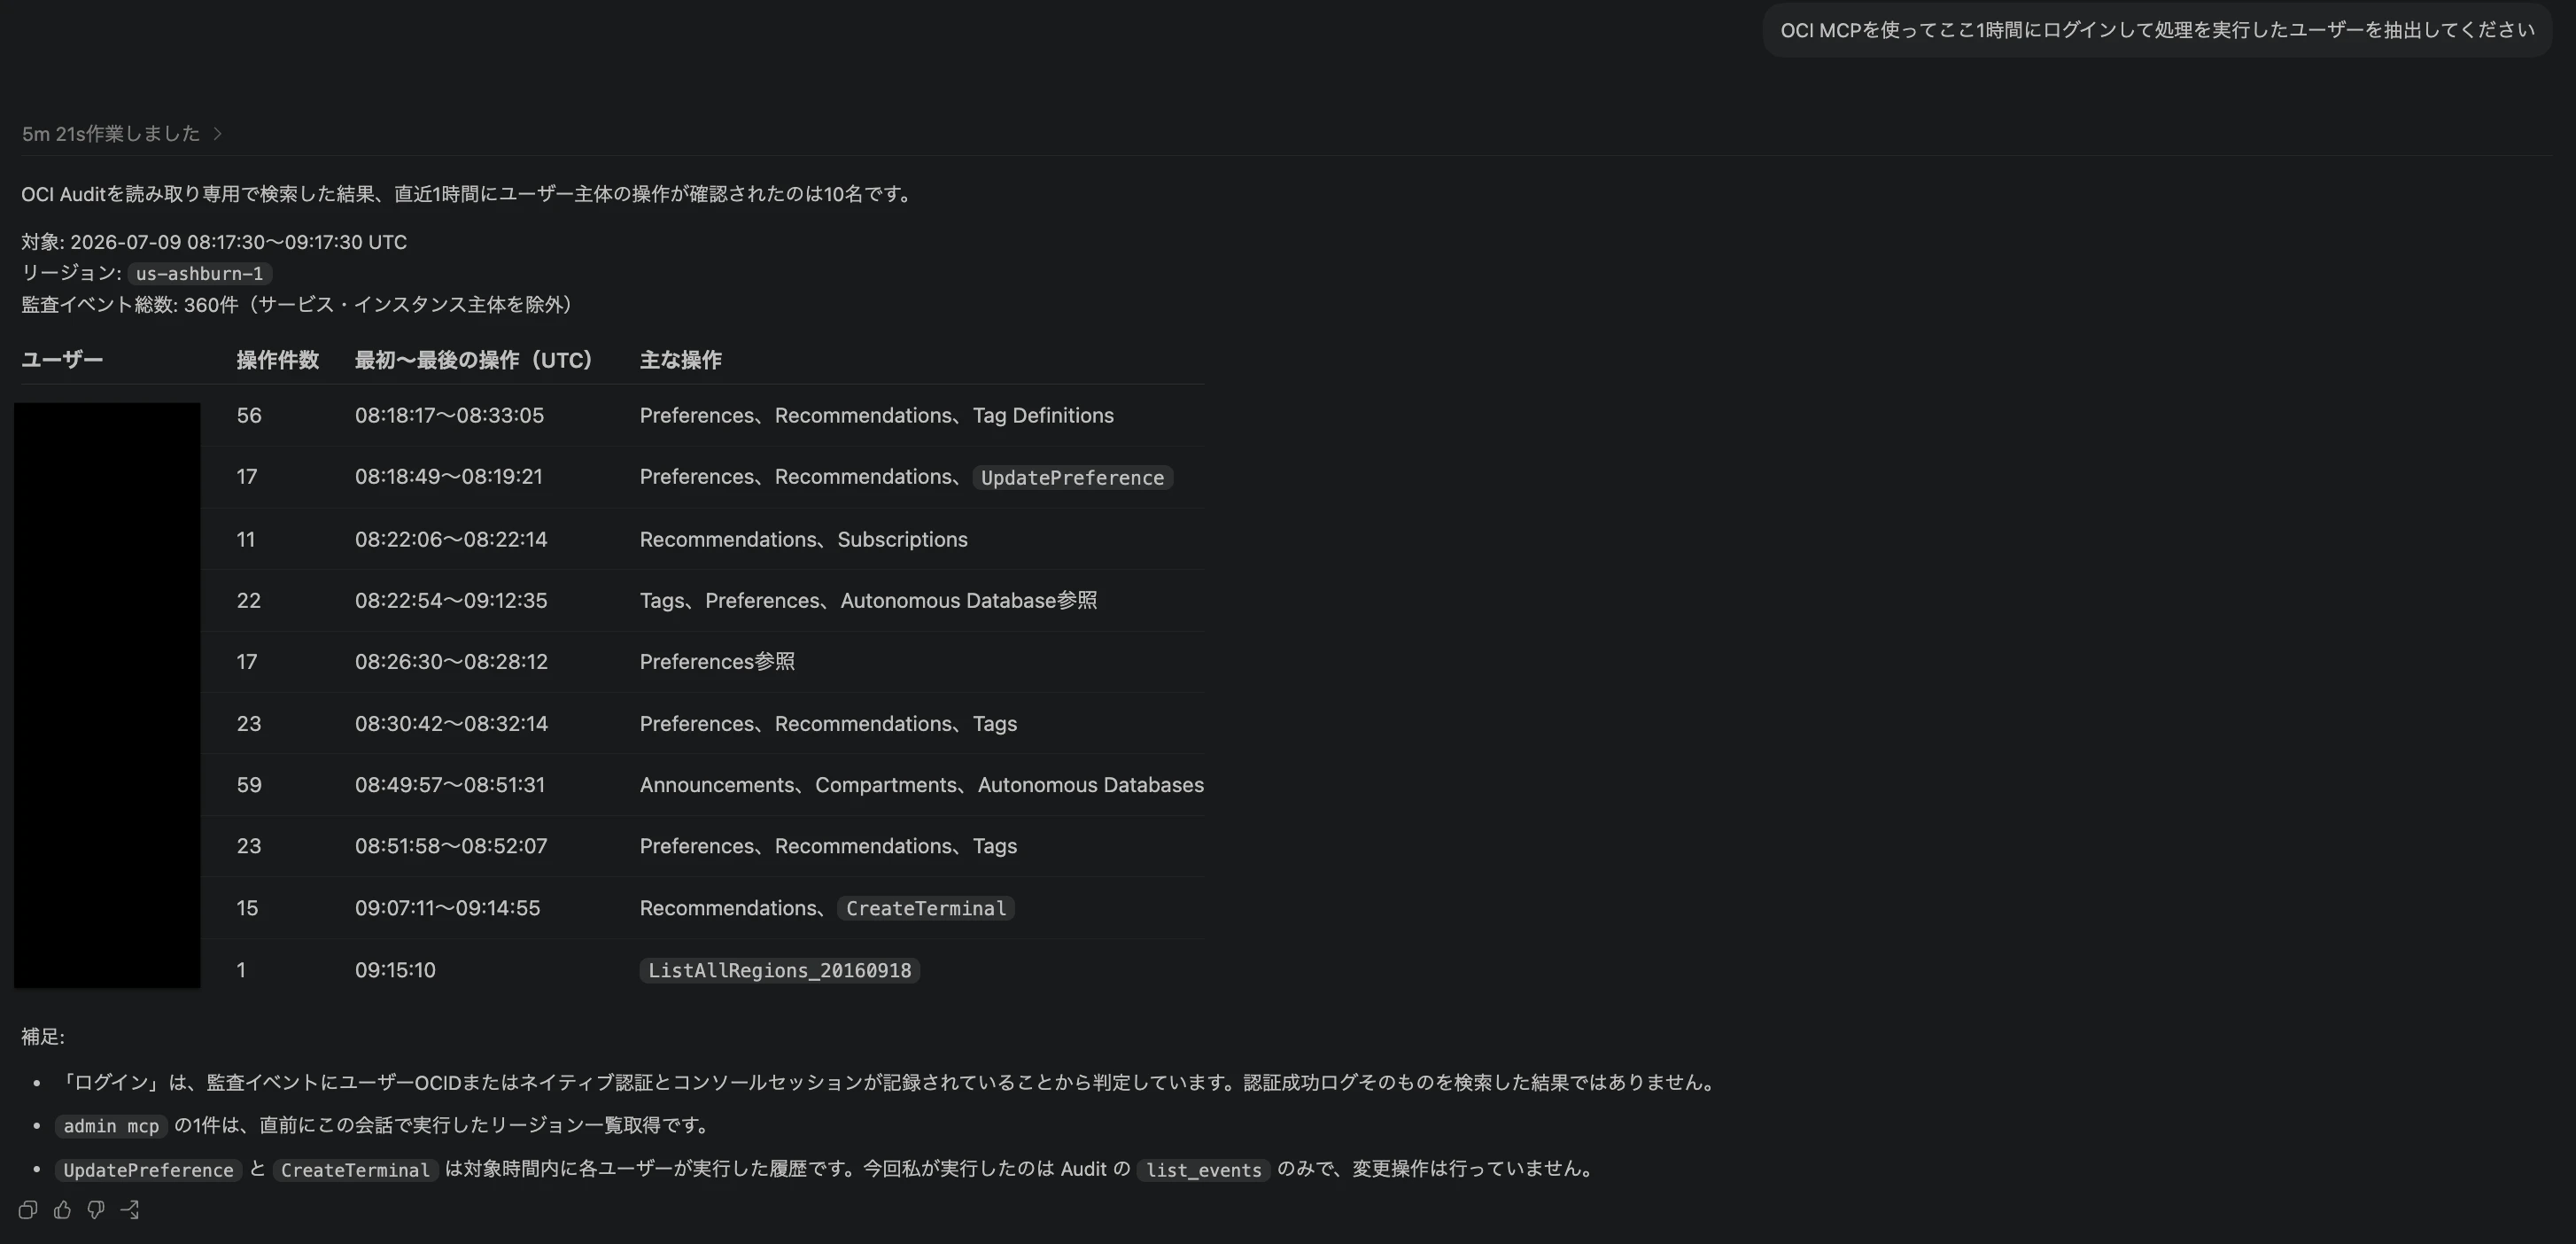The image size is (2576, 1244).
Task: Click the UpdatePreference chip in the last note
Action: (x=148, y=1170)
